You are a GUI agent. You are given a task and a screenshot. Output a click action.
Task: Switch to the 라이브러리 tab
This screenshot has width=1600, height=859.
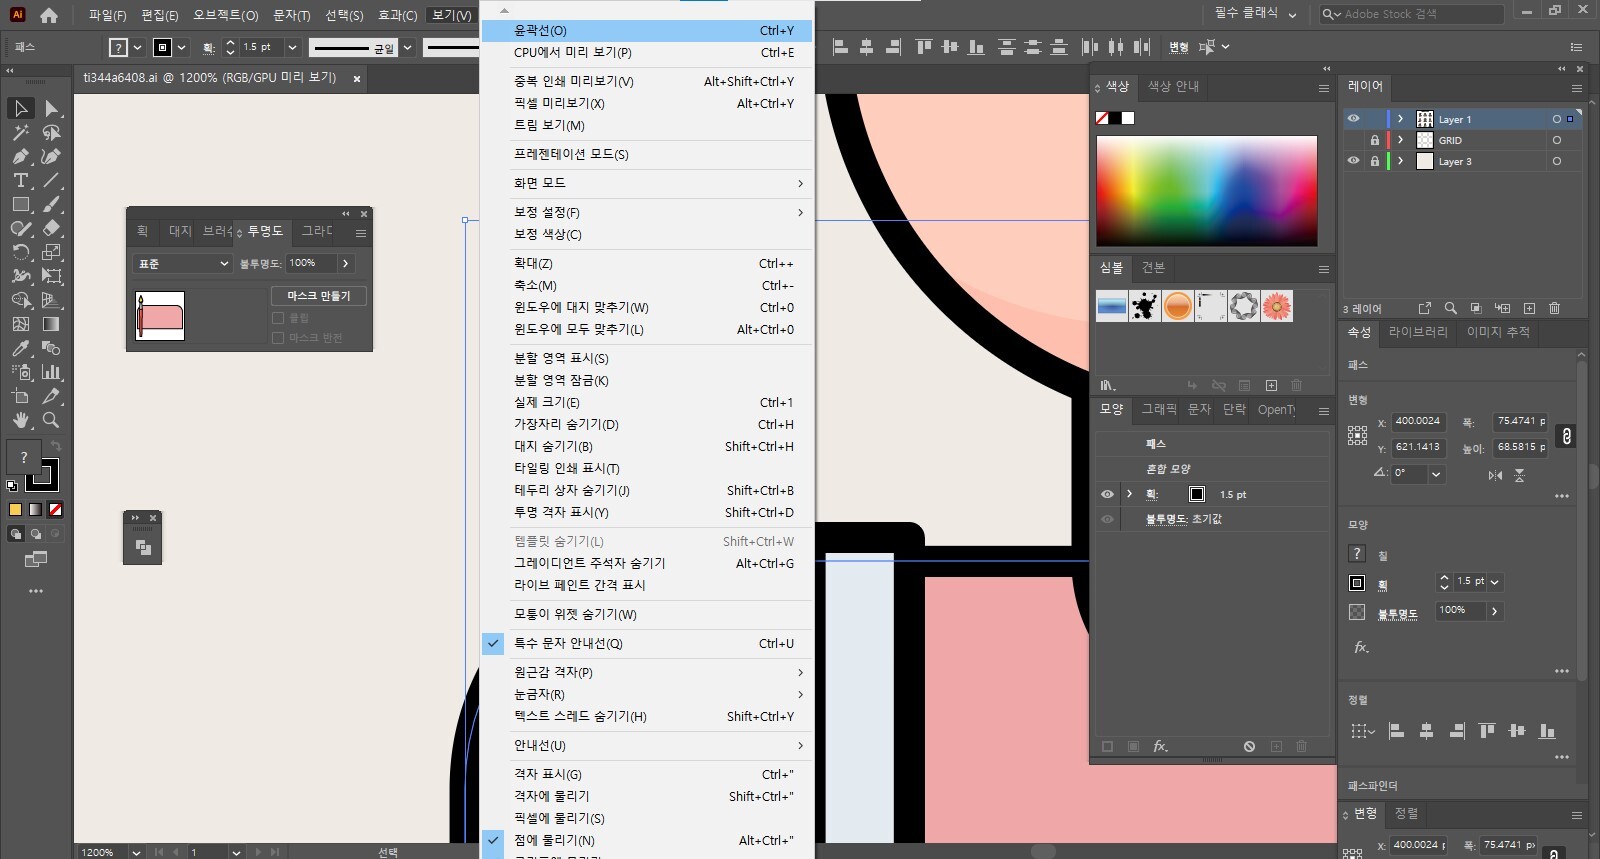[1417, 332]
